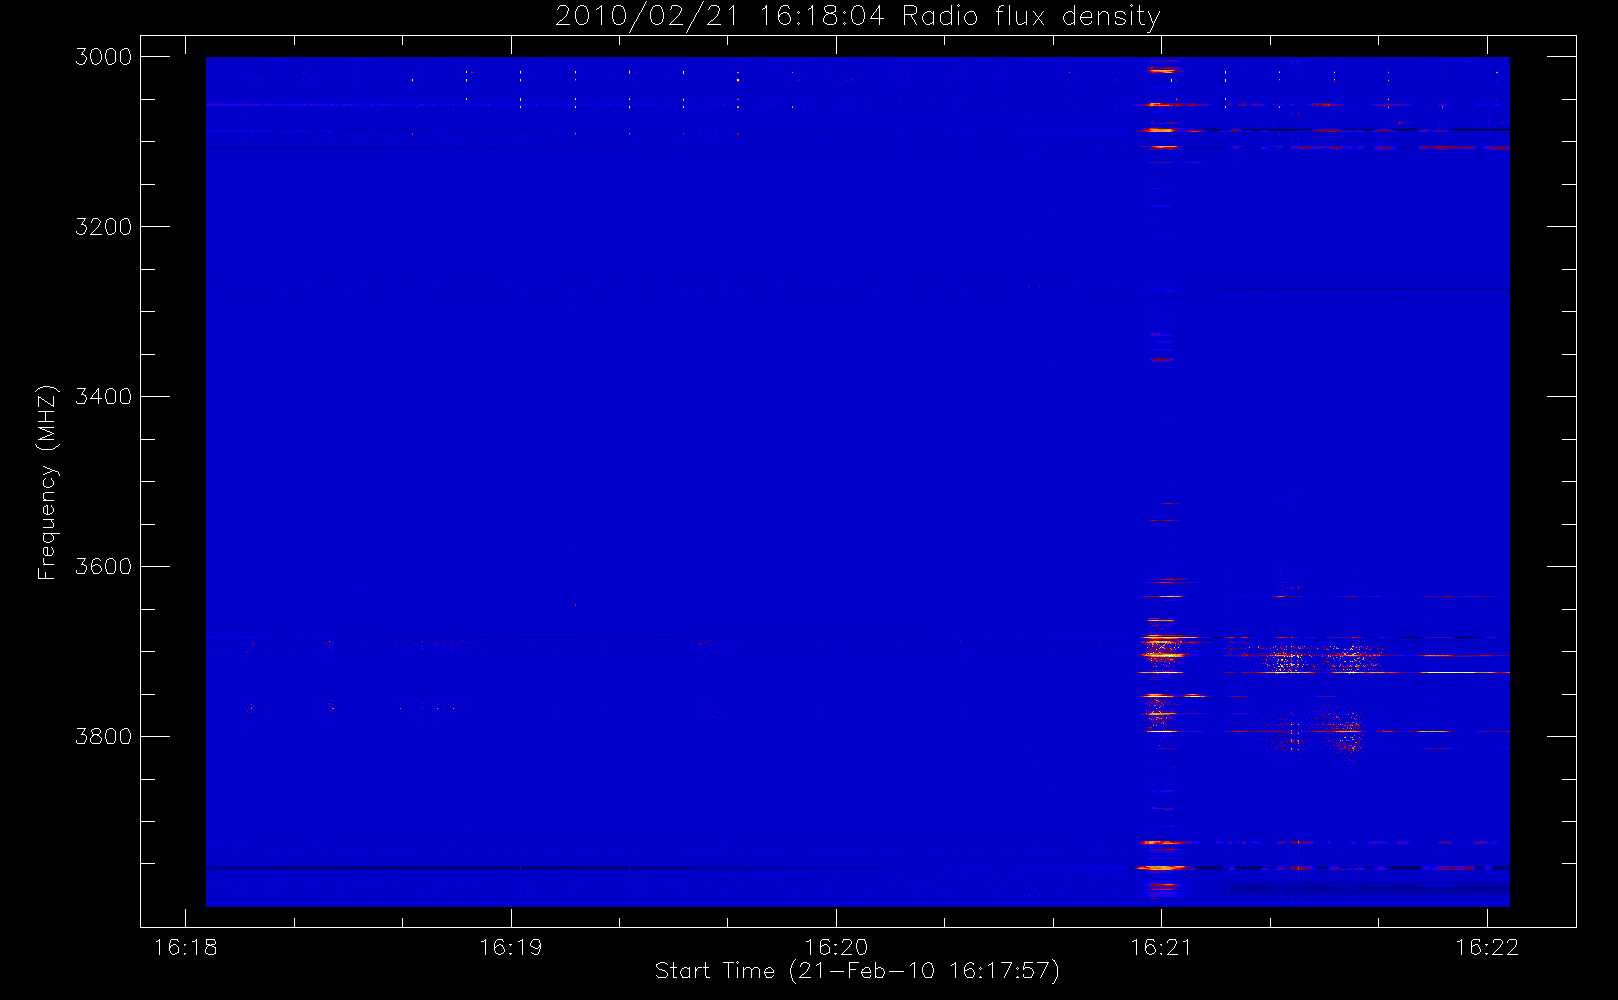1618x1000 pixels.
Task: Click the 16:22 time tick label
Action: point(1487,947)
